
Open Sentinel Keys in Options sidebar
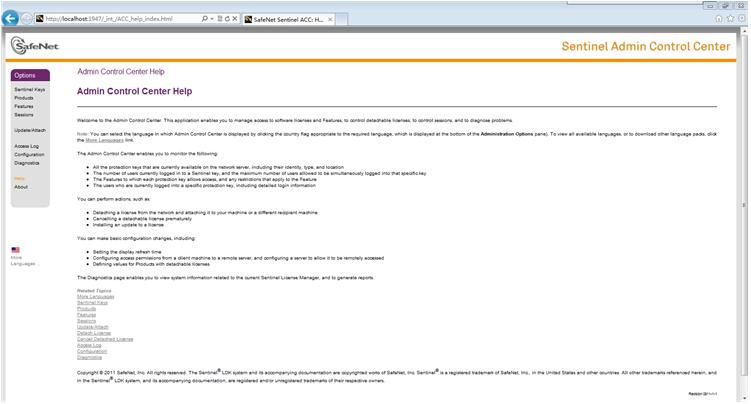29,90
